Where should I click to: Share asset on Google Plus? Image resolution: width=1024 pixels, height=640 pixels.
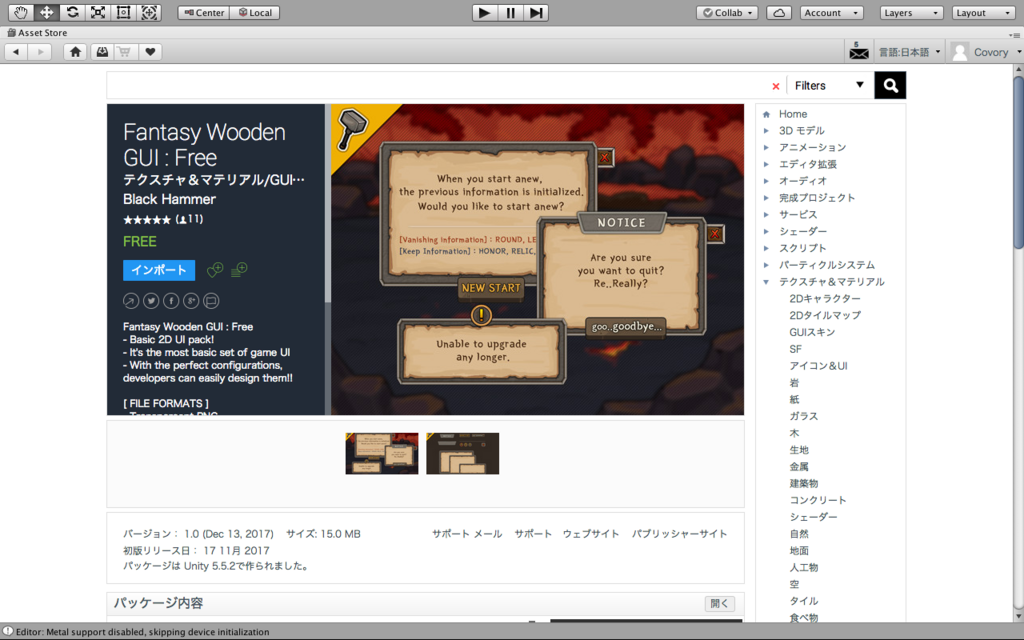(191, 301)
